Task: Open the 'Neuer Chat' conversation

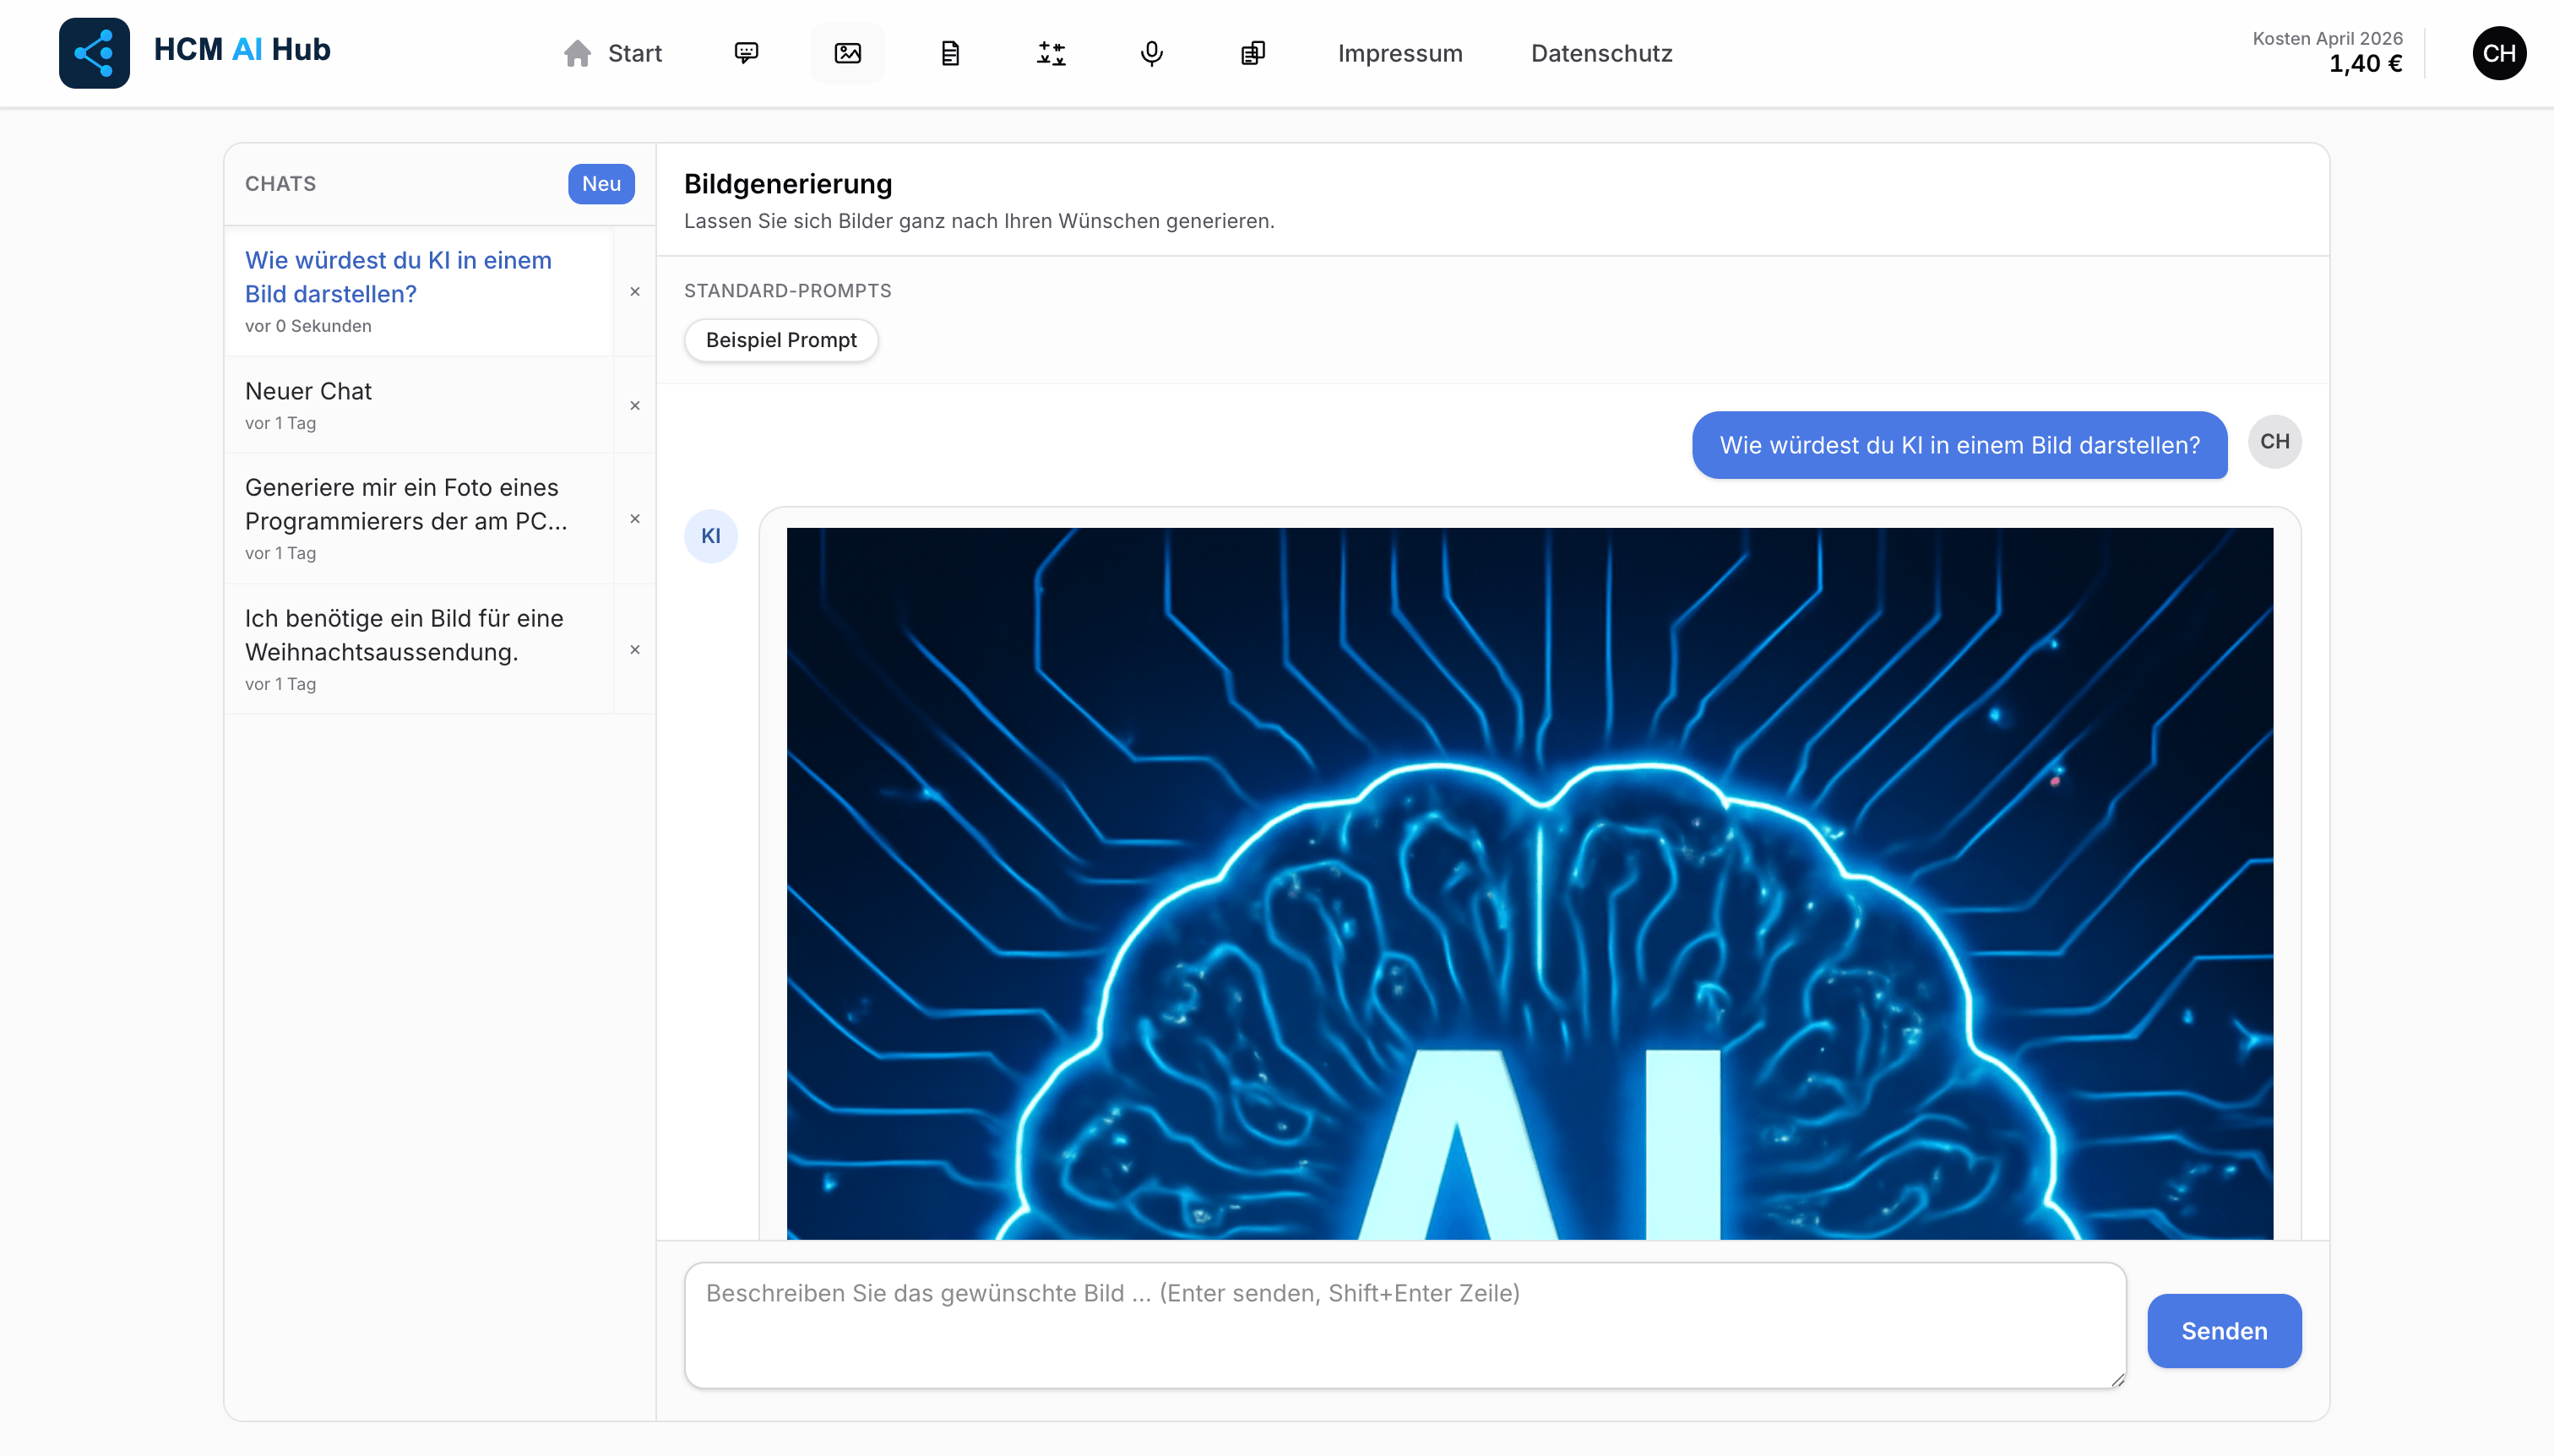Action: click(x=419, y=405)
